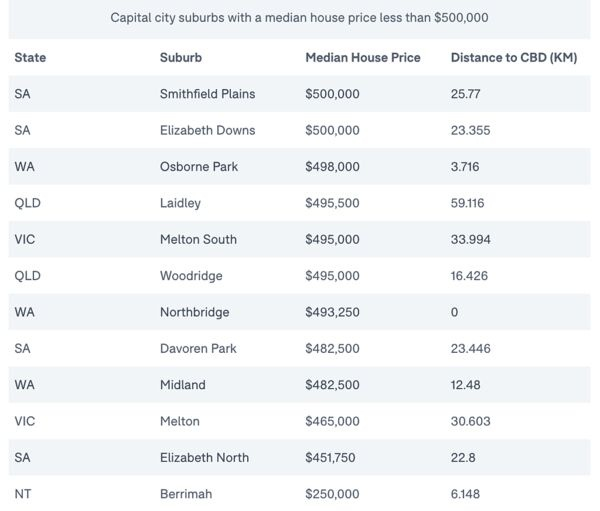Click the State column header
This screenshot has height=511, width=600.
(x=30, y=58)
